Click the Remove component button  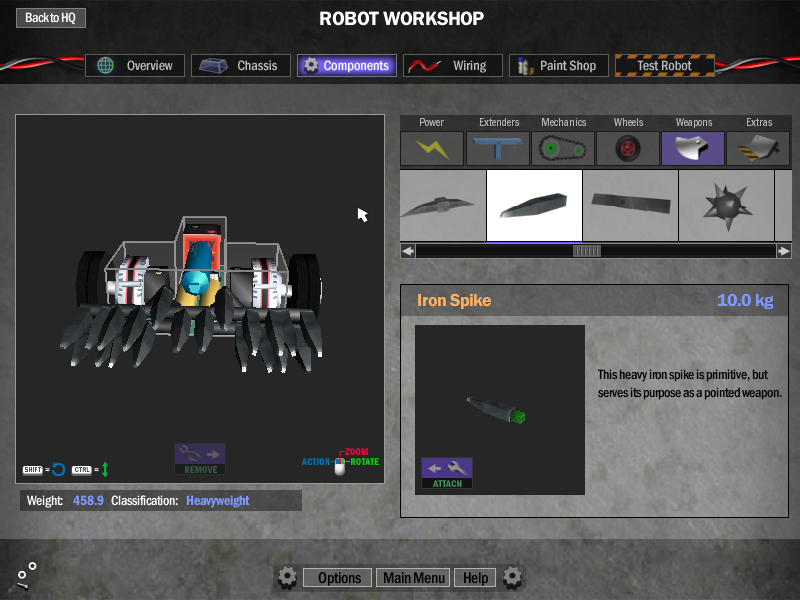[200, 459]
